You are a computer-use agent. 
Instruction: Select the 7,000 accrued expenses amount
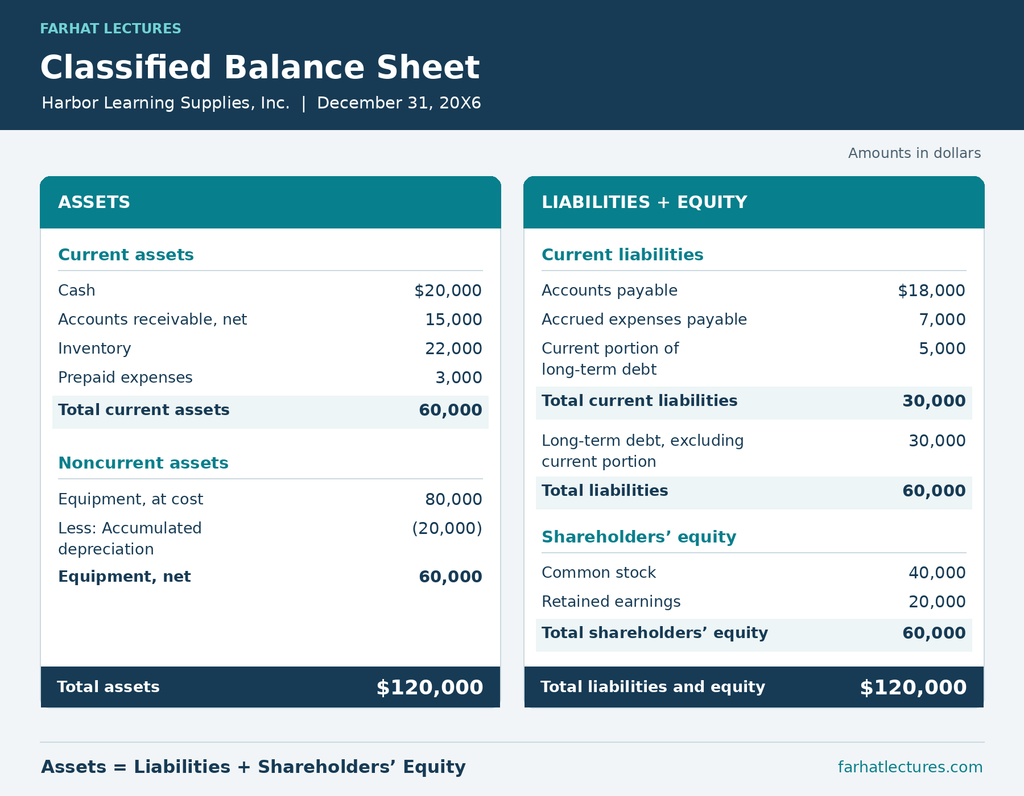[942, 320]
